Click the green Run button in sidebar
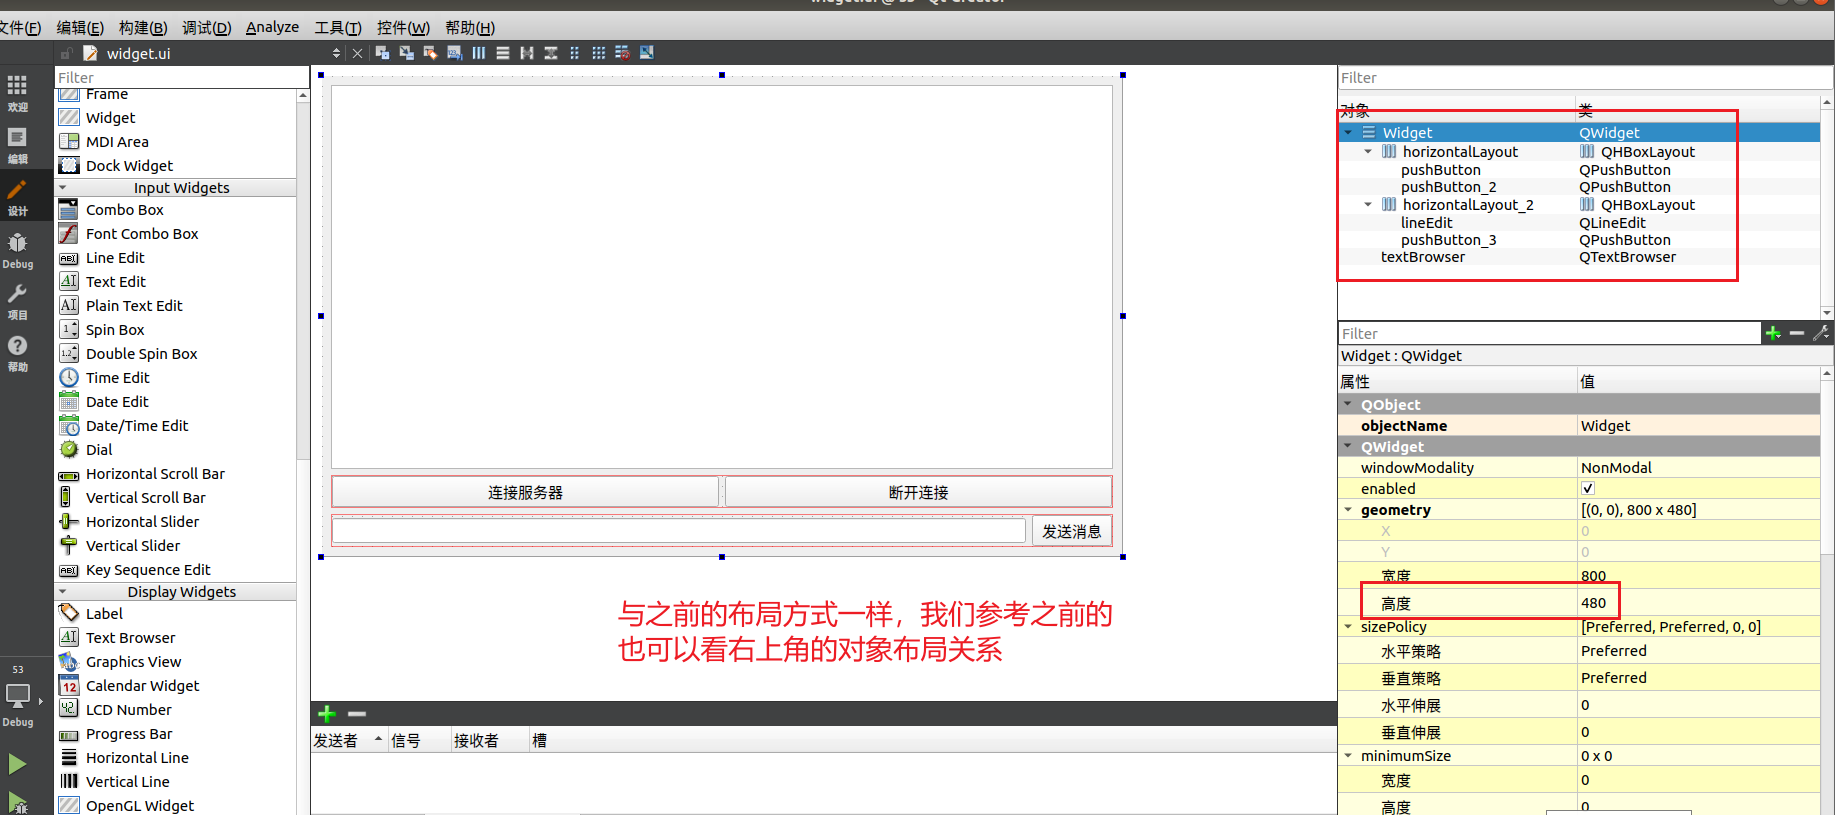 click(x=17, y=765)
